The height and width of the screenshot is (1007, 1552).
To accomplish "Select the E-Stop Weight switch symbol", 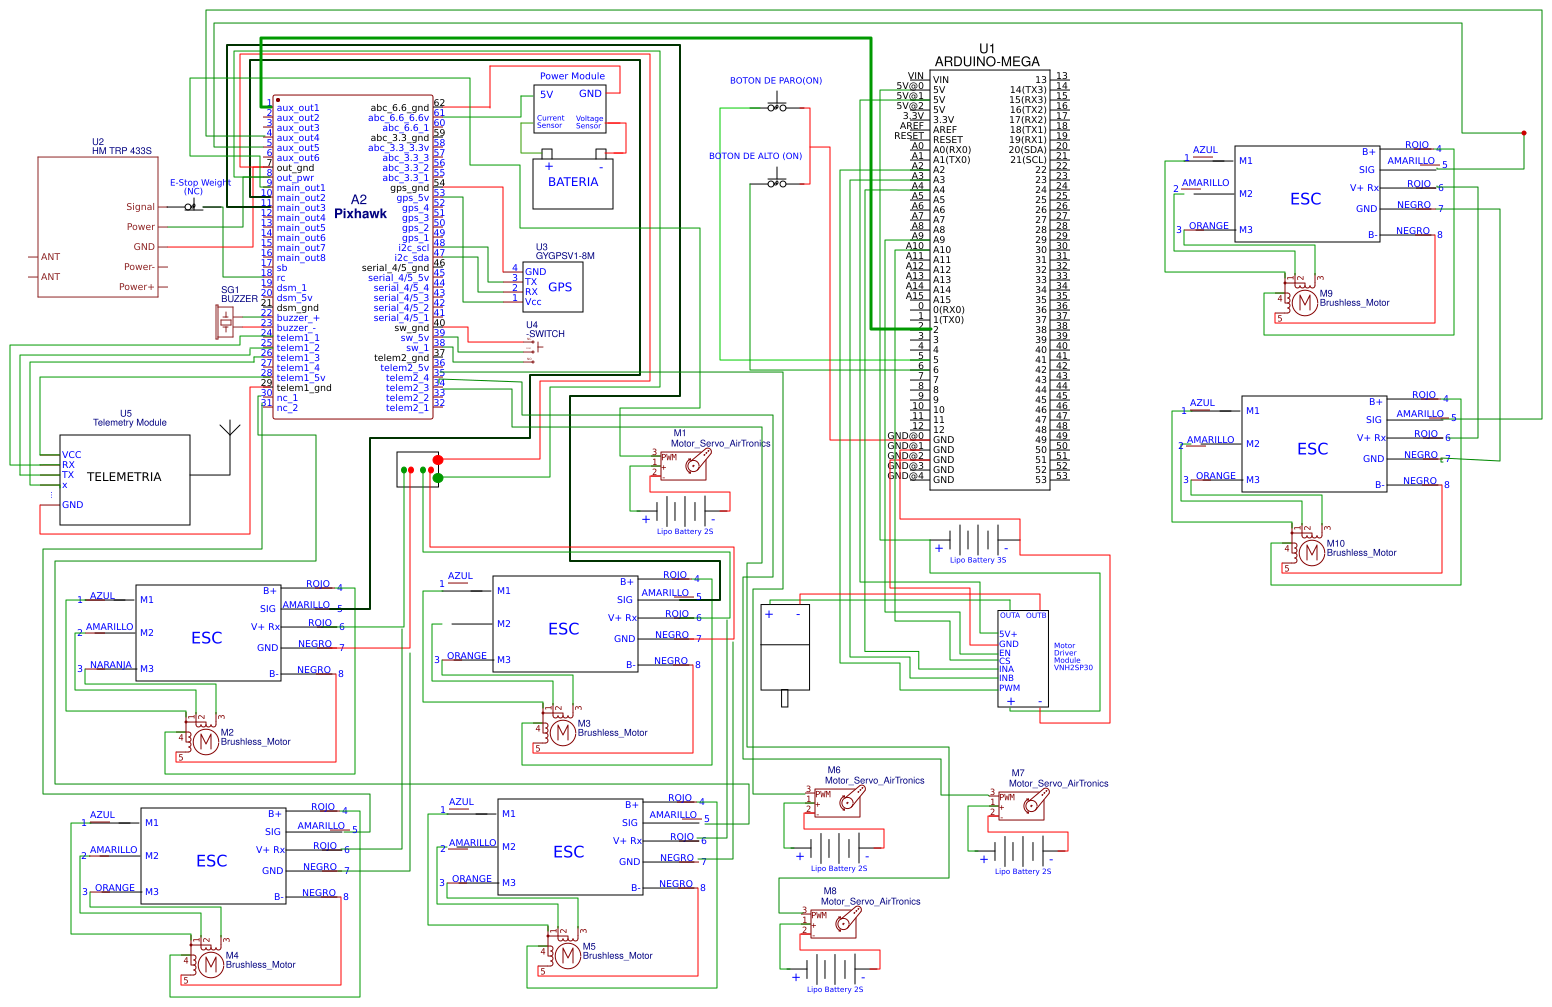I will pyautogui.click(x=193, y=207).
